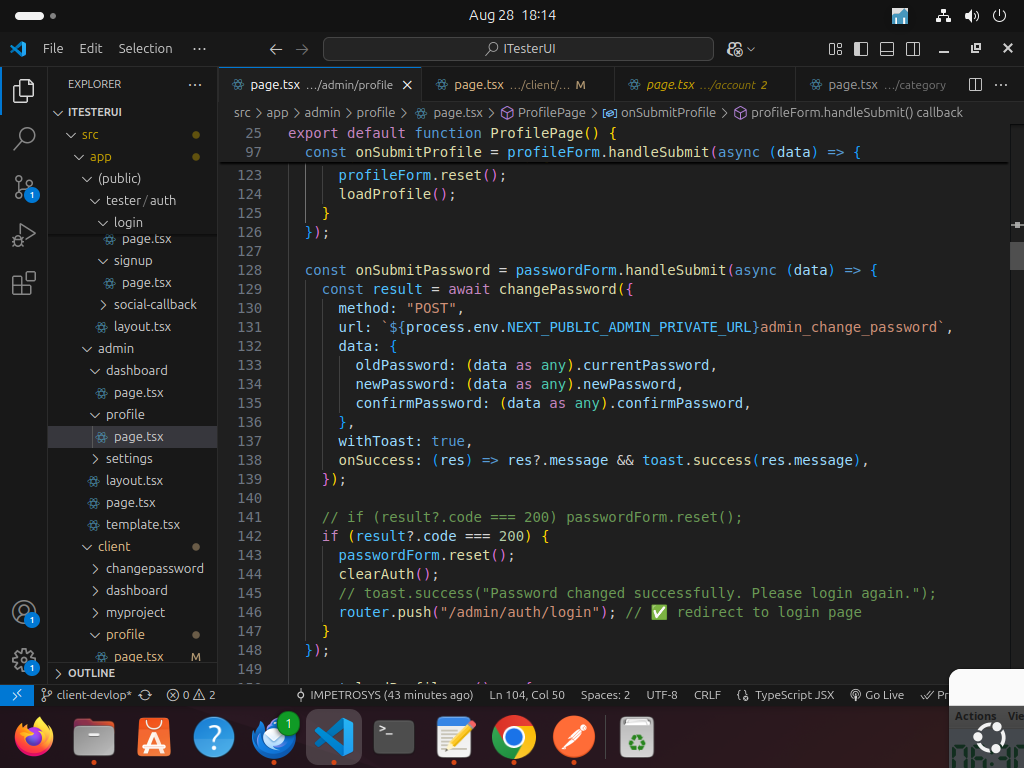Screen dimensions: 1024x768
Task: Open the Source Control view
Action: [24, 187]
